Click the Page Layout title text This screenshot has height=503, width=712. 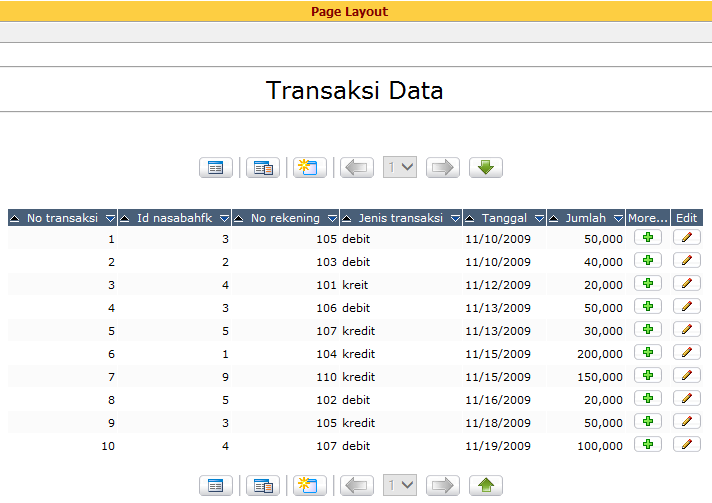click(x=350, y=11)
